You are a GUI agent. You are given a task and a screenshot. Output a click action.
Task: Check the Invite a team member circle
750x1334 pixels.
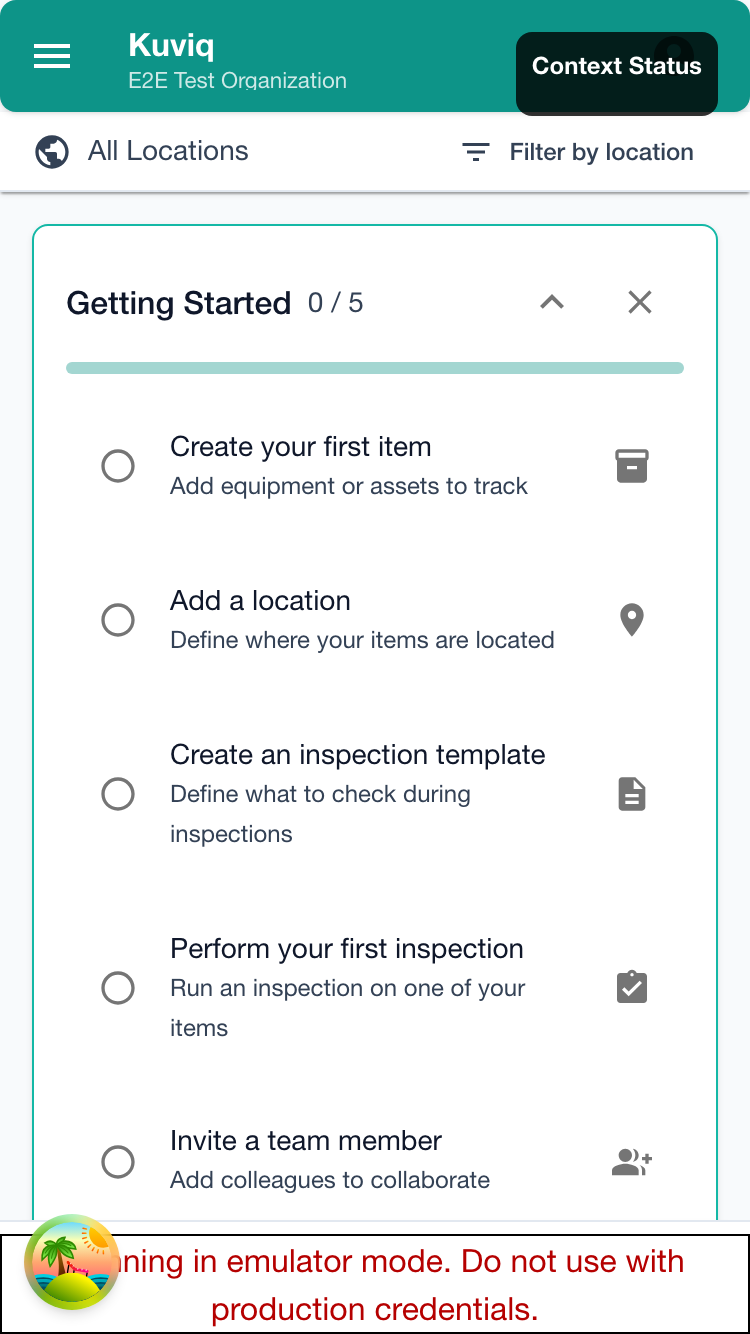(118, 1161)
